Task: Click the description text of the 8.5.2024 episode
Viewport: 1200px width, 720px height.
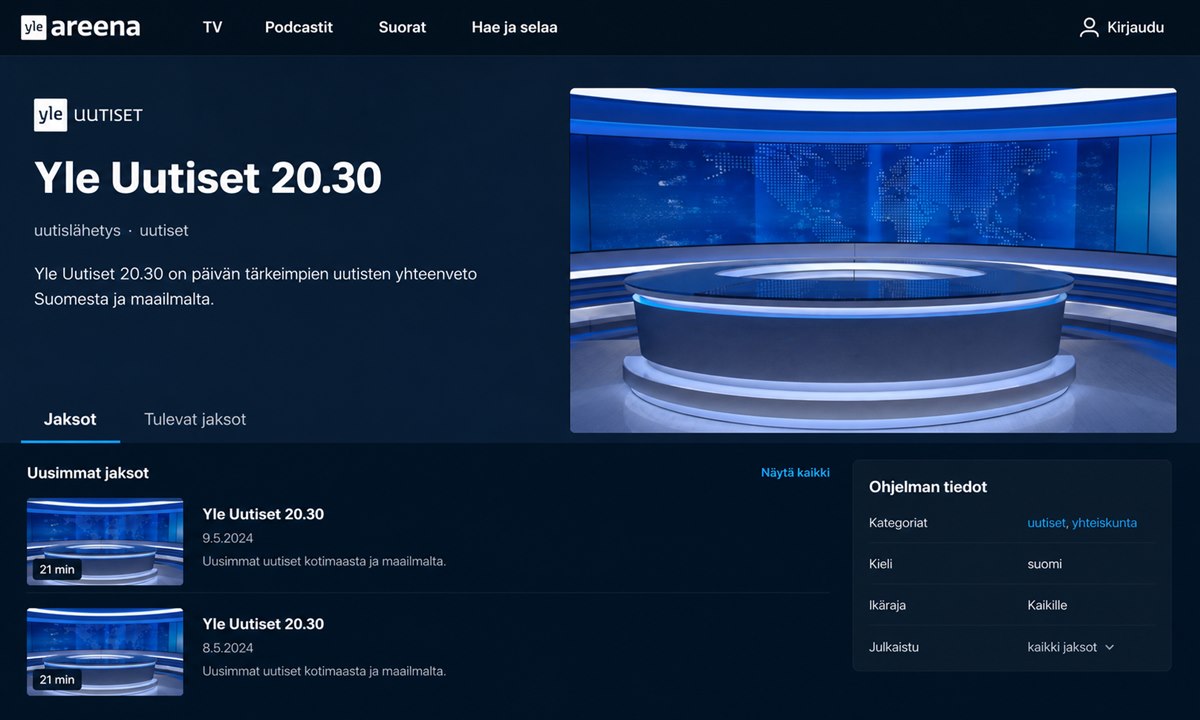Action: pyautogui.click(x=324, y=671)
